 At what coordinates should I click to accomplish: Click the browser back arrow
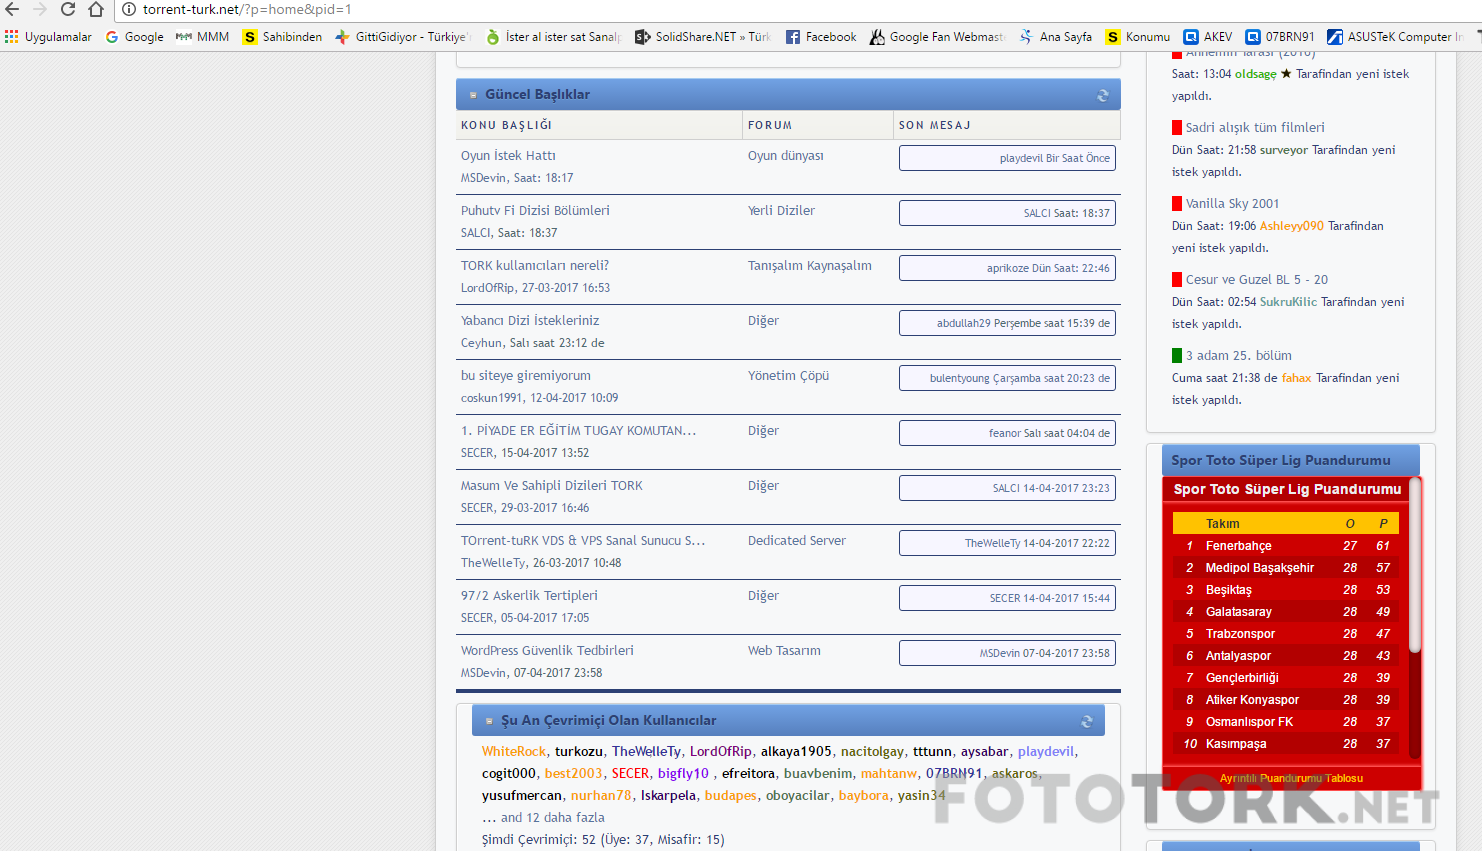12,10
